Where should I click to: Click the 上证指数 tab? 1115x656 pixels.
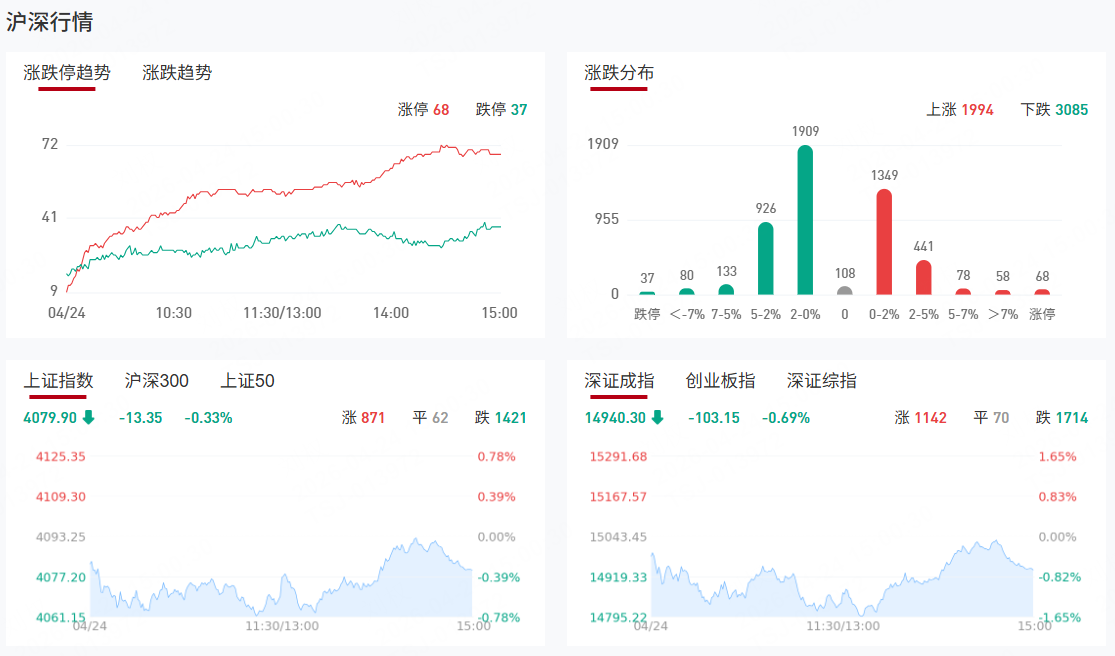tap(58, 381)
